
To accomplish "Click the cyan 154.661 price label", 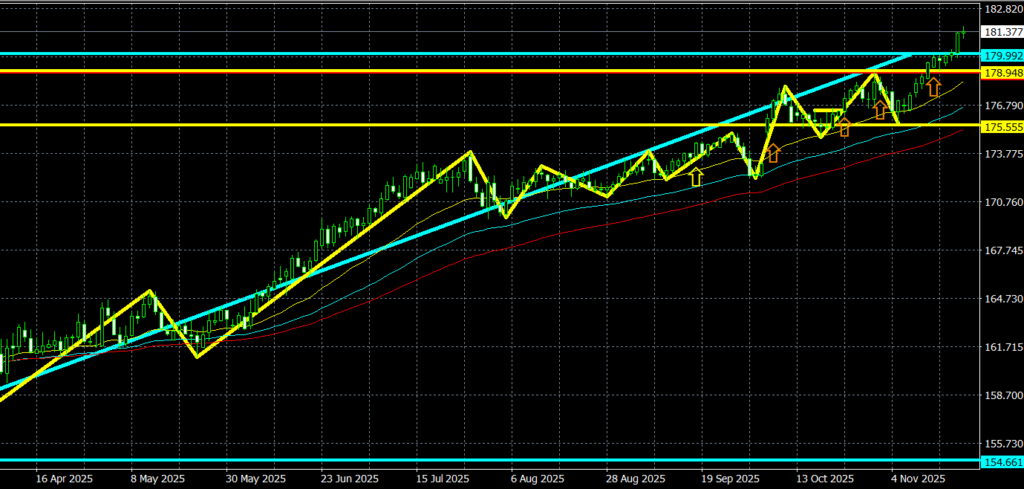I will click(x=1001, y=463).
